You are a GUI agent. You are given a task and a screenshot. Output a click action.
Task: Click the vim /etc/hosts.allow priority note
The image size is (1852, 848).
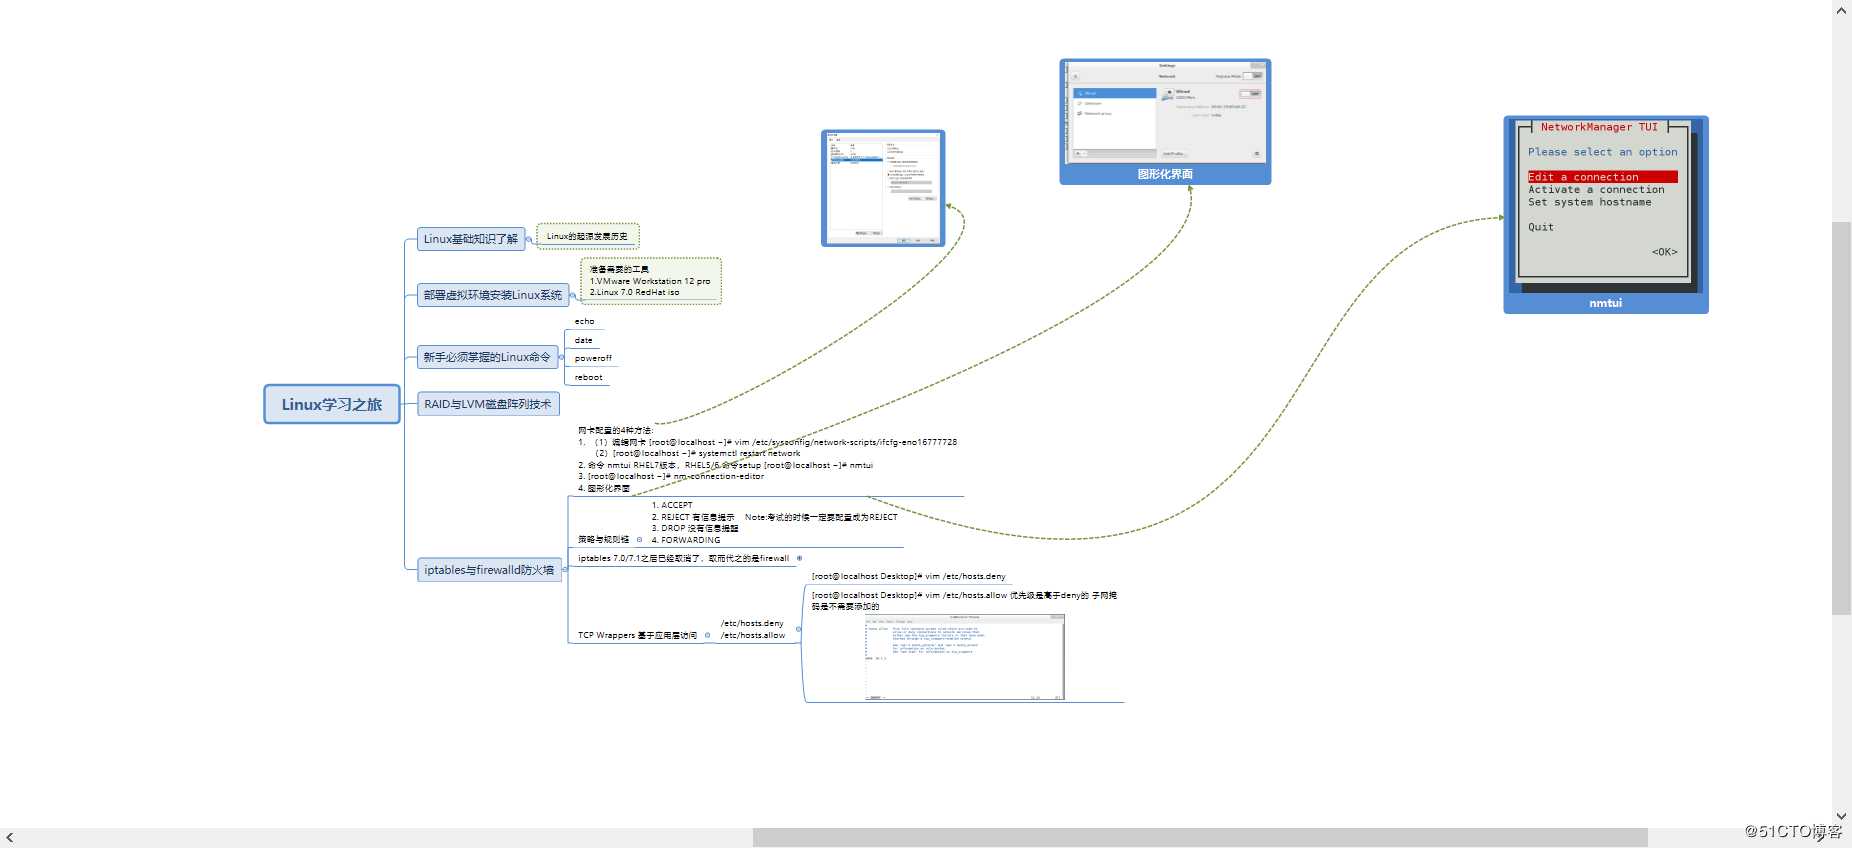pyautogui.click(x=964, y=601)
